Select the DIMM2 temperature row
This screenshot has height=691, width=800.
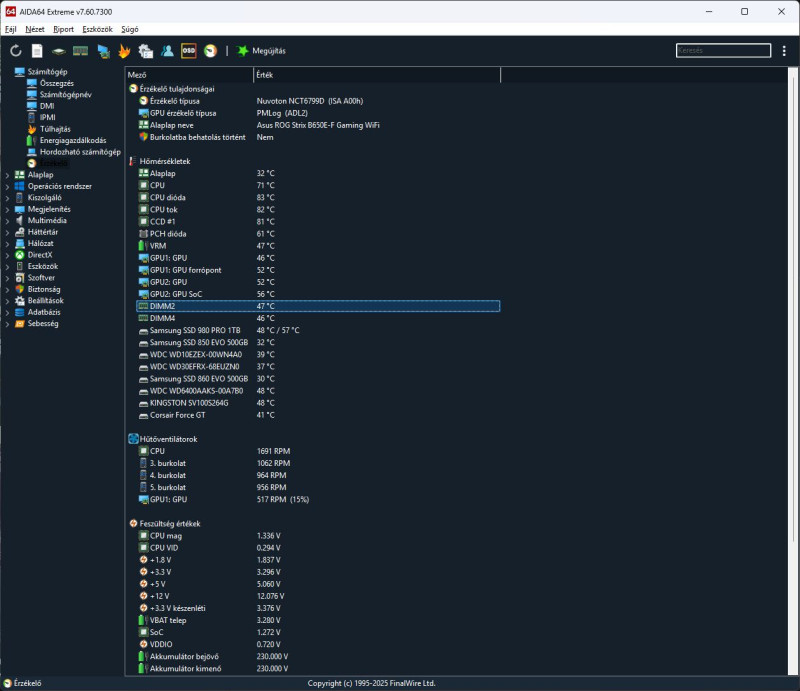coord(318,306)
